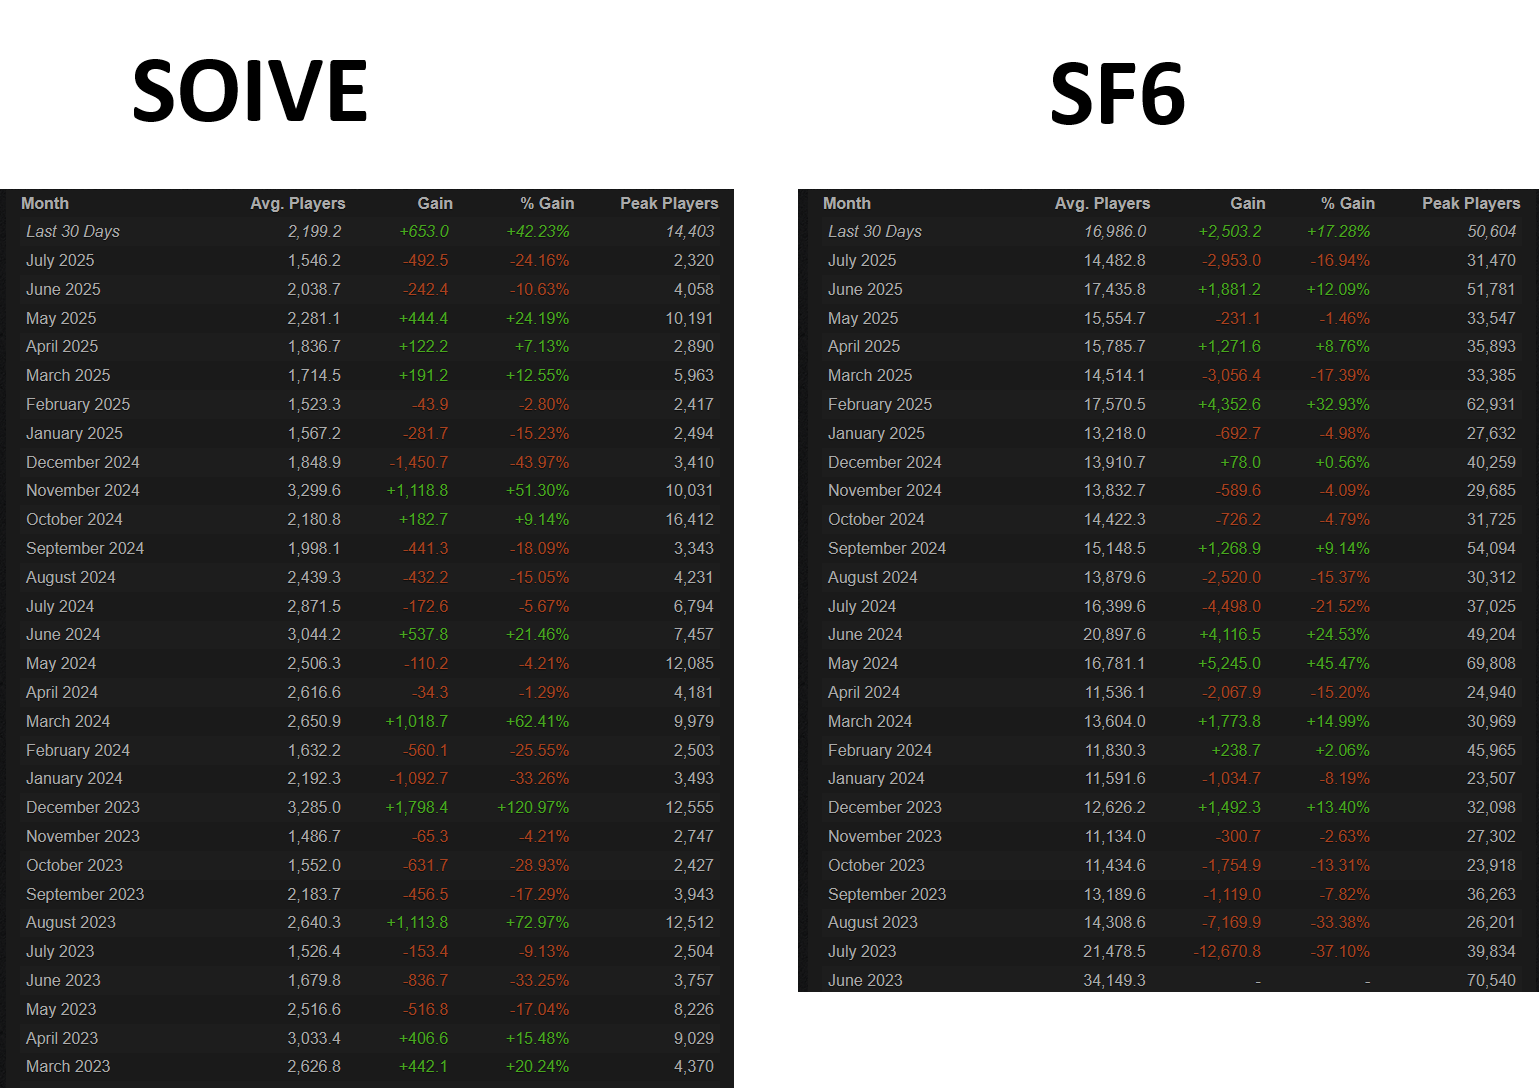Click the average players value 20,897.6

(x=1115, y=634)
